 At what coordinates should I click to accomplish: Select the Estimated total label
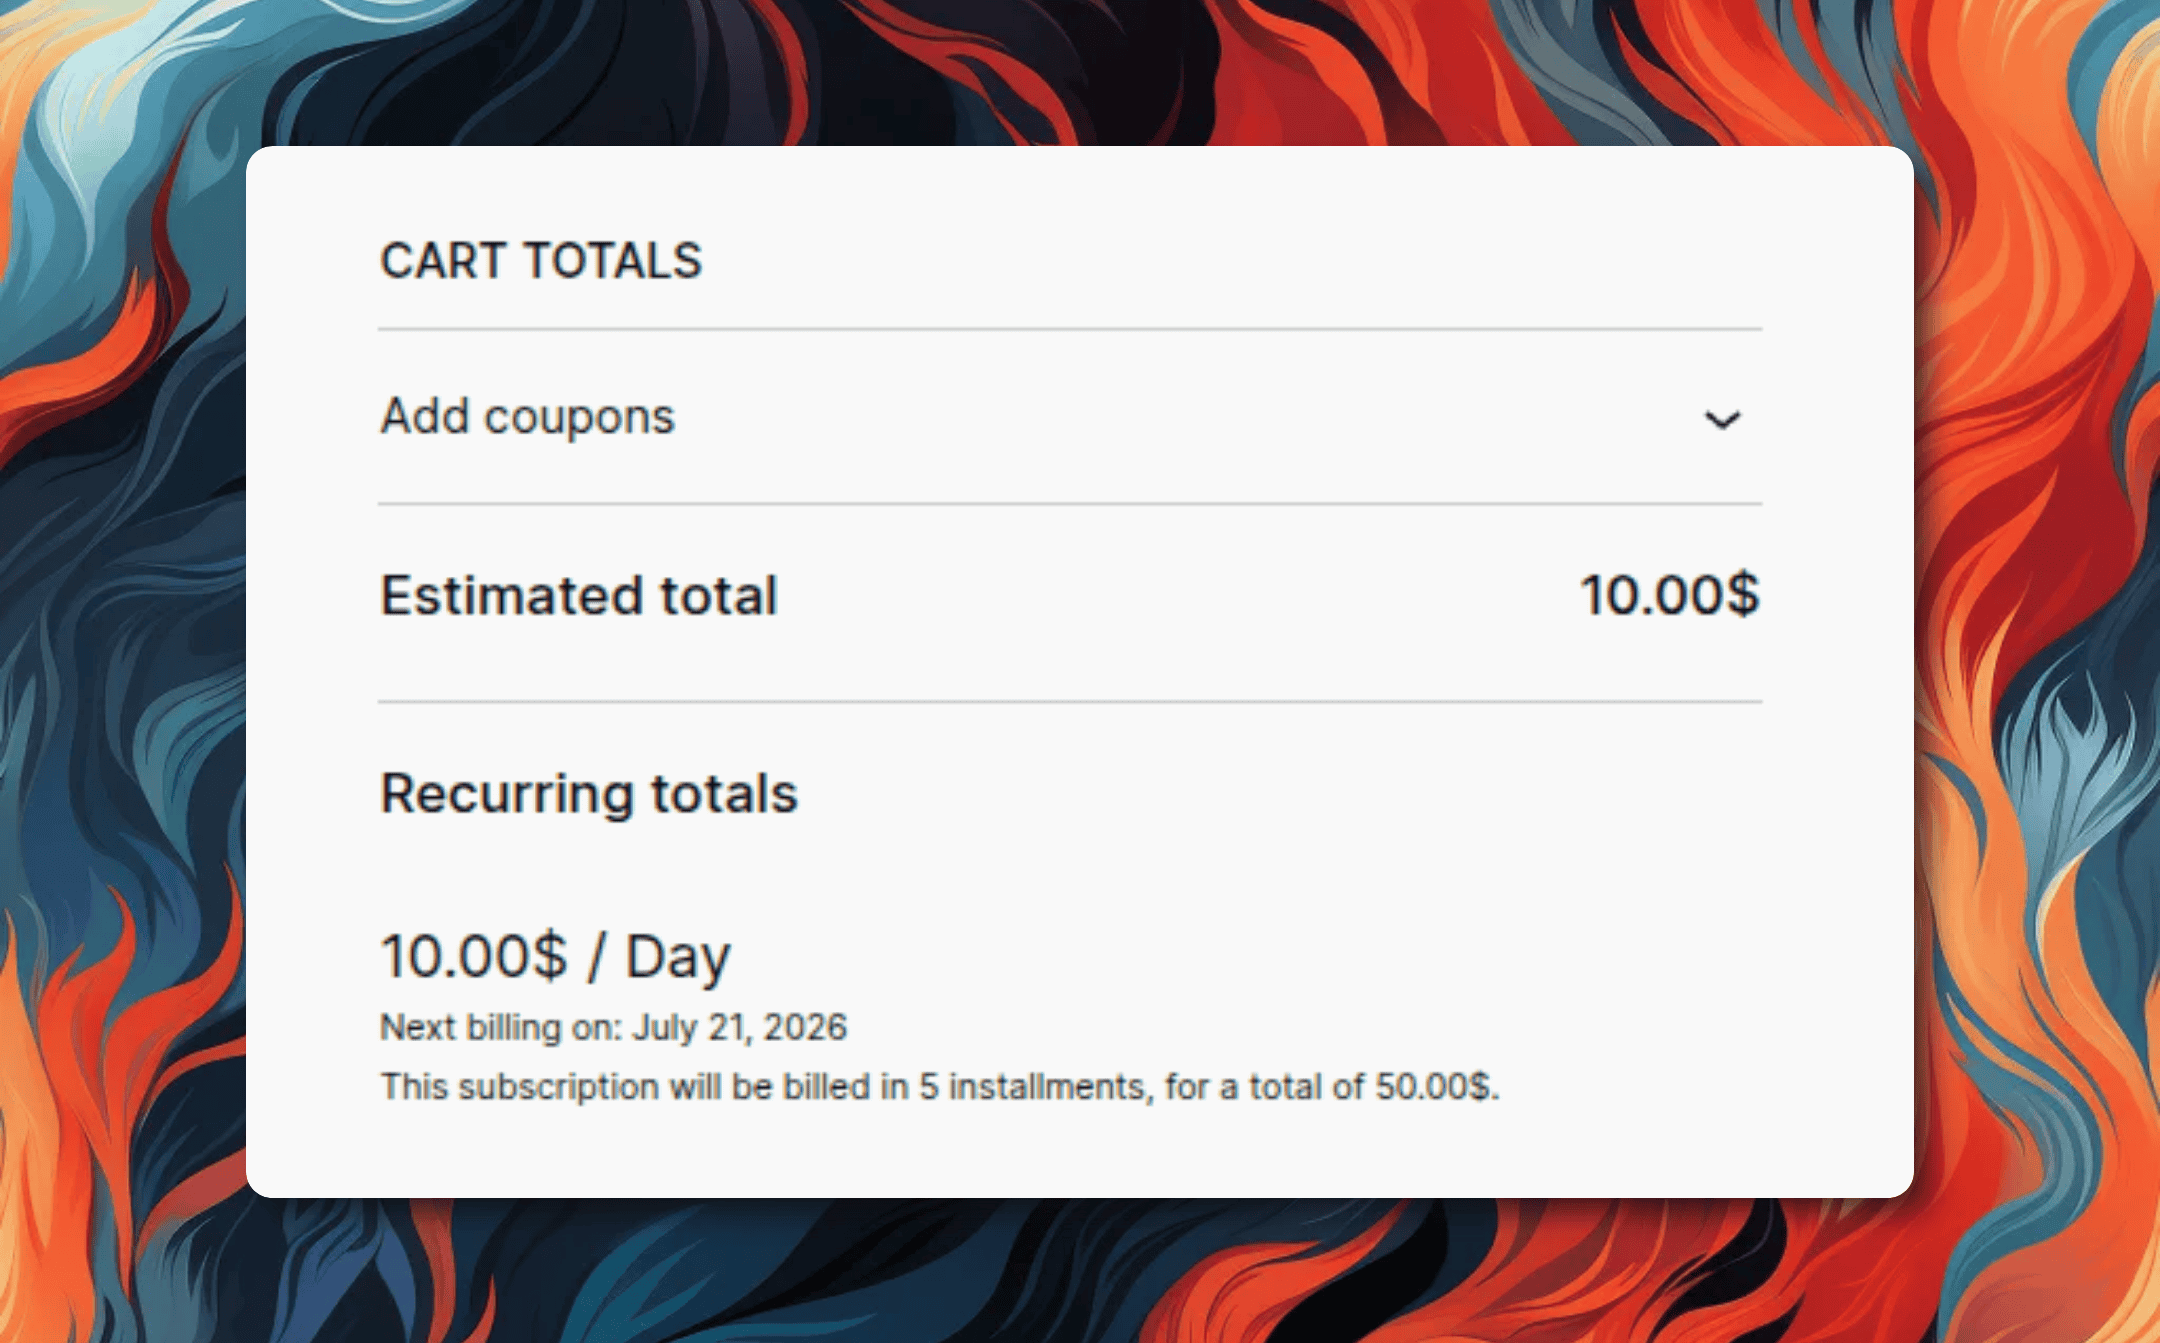pos(579,595)
